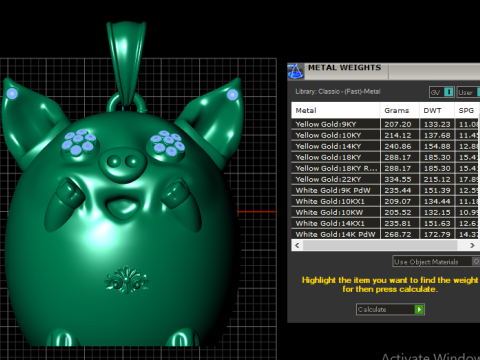
Task: Click the 137.68 DWT cell
Action: pos(437,135)
